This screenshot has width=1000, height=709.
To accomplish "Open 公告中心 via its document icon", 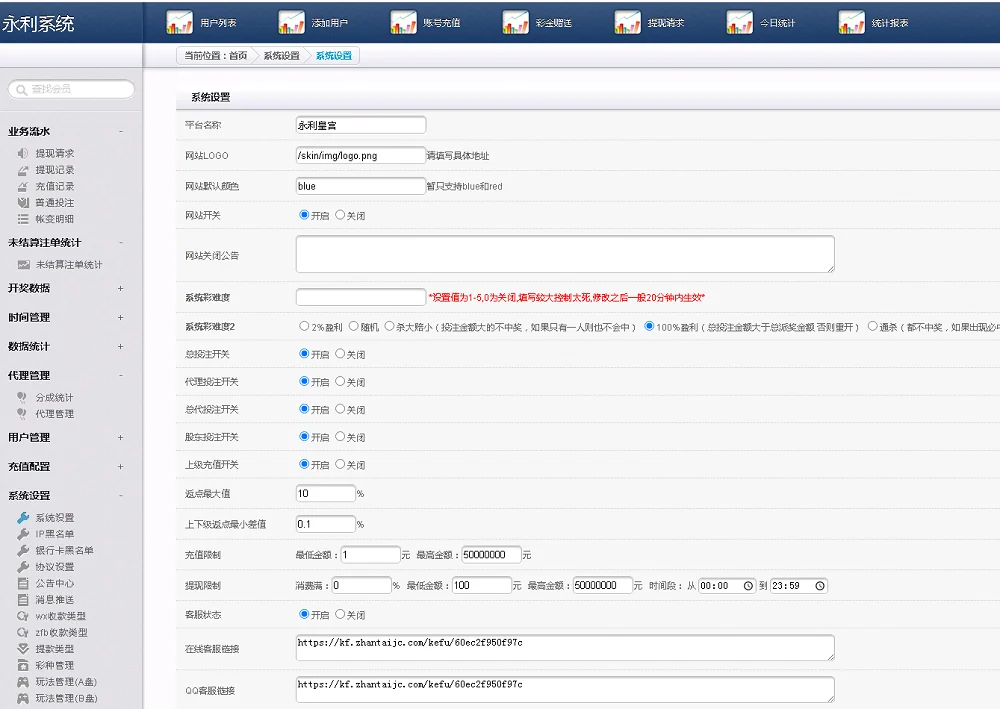I will coord(23,583).
